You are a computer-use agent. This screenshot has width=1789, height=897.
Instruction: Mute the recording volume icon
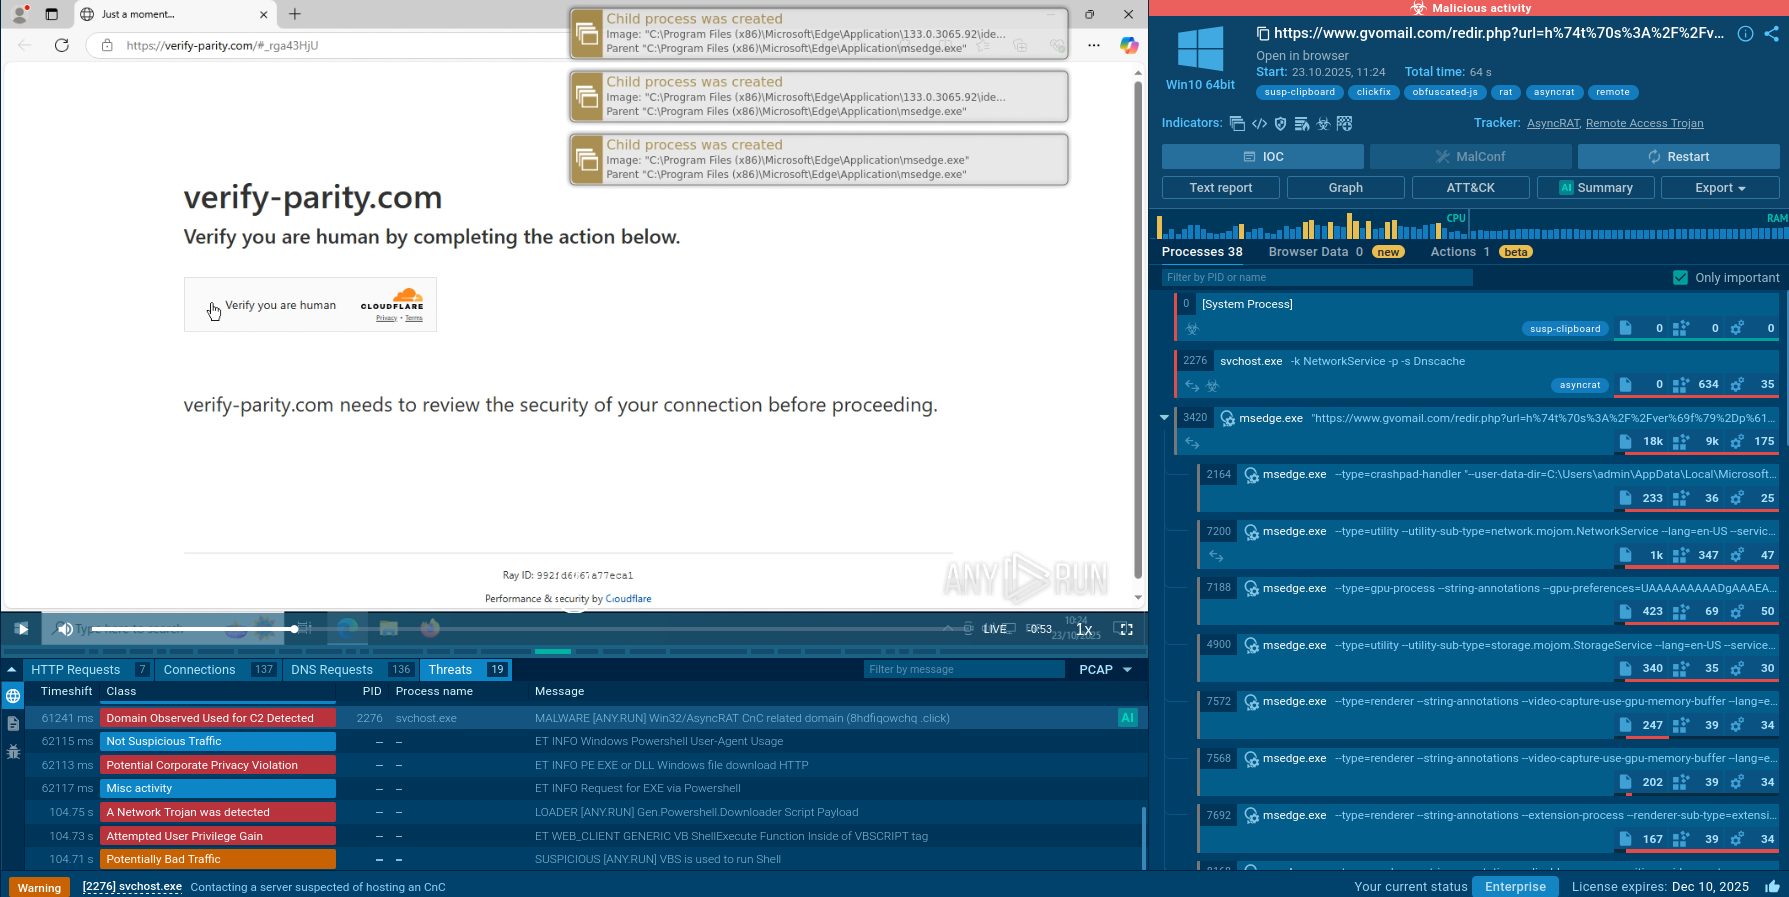coord(64,629)
